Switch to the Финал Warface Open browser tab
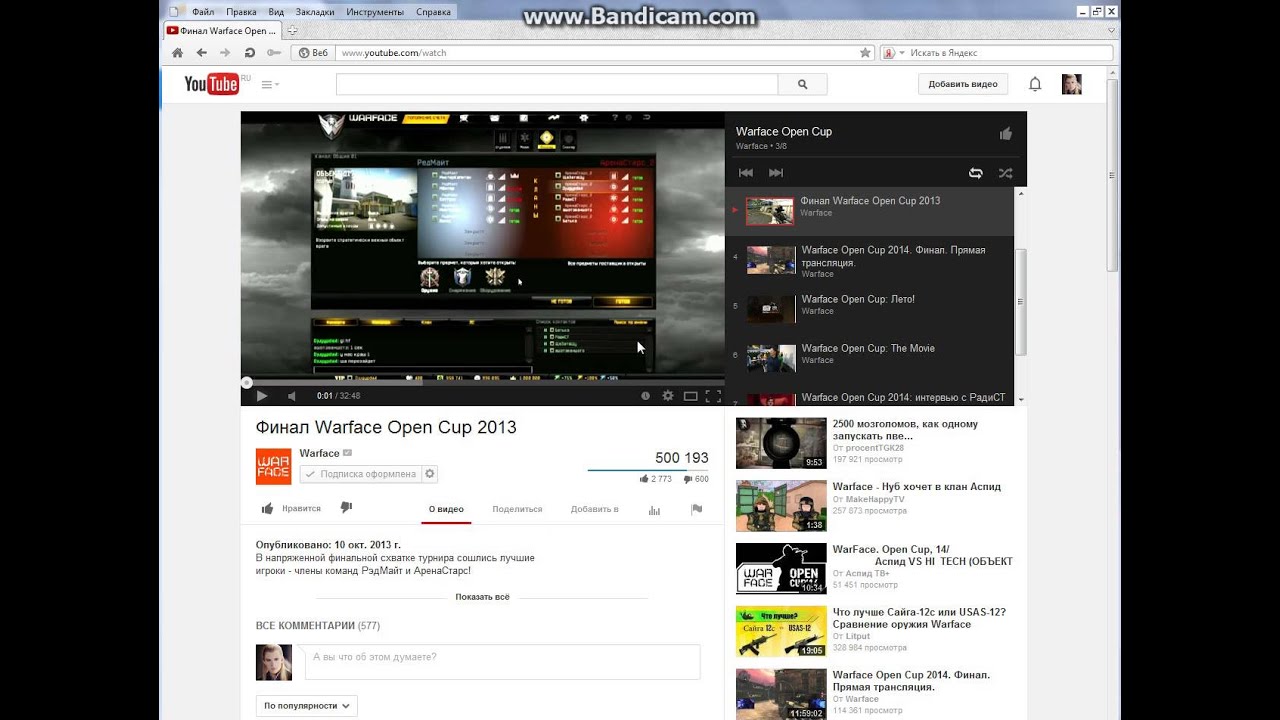This screenshot has height=720, width=1280. (222, 31)
